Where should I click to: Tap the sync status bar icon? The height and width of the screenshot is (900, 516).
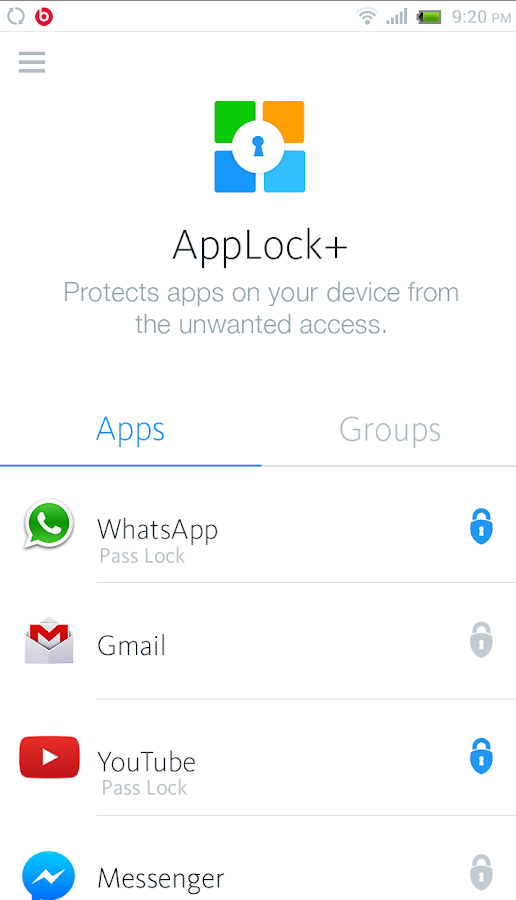coord(16,17)
